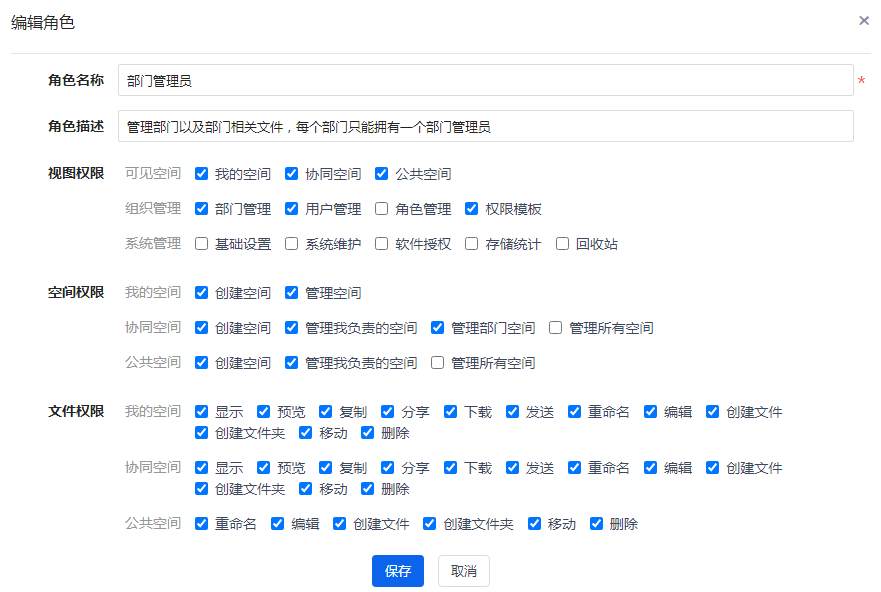Uncheck 重命名 in 协同空间 file permissions
This screenshot has height=592, width=881.
574,467
